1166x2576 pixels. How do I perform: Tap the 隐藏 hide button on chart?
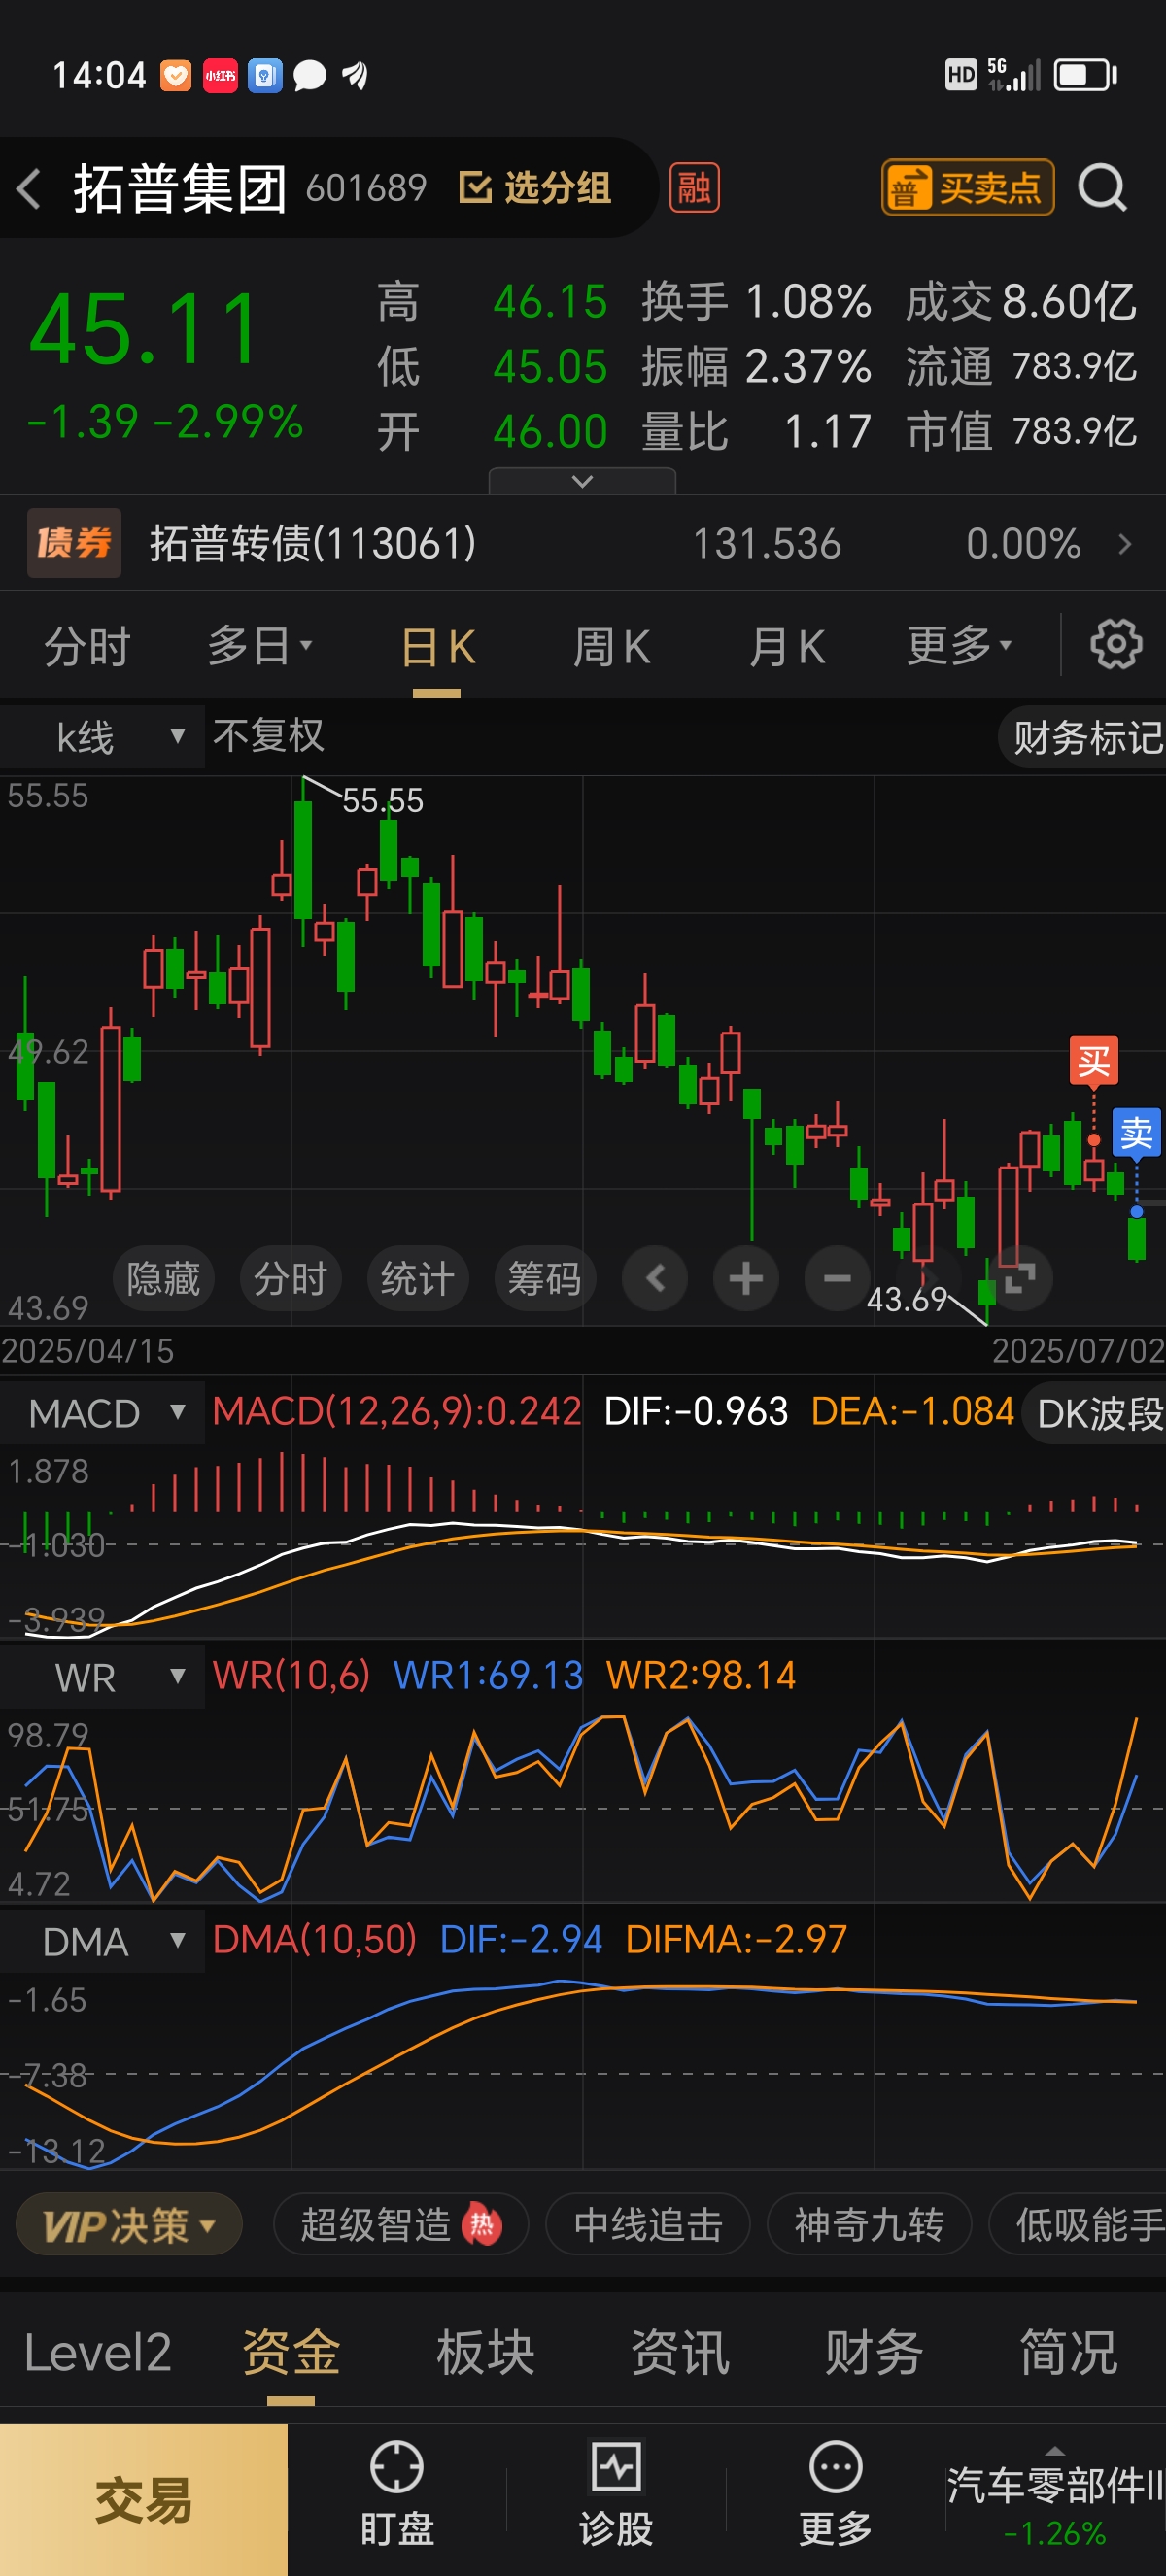click(163, 1278)
